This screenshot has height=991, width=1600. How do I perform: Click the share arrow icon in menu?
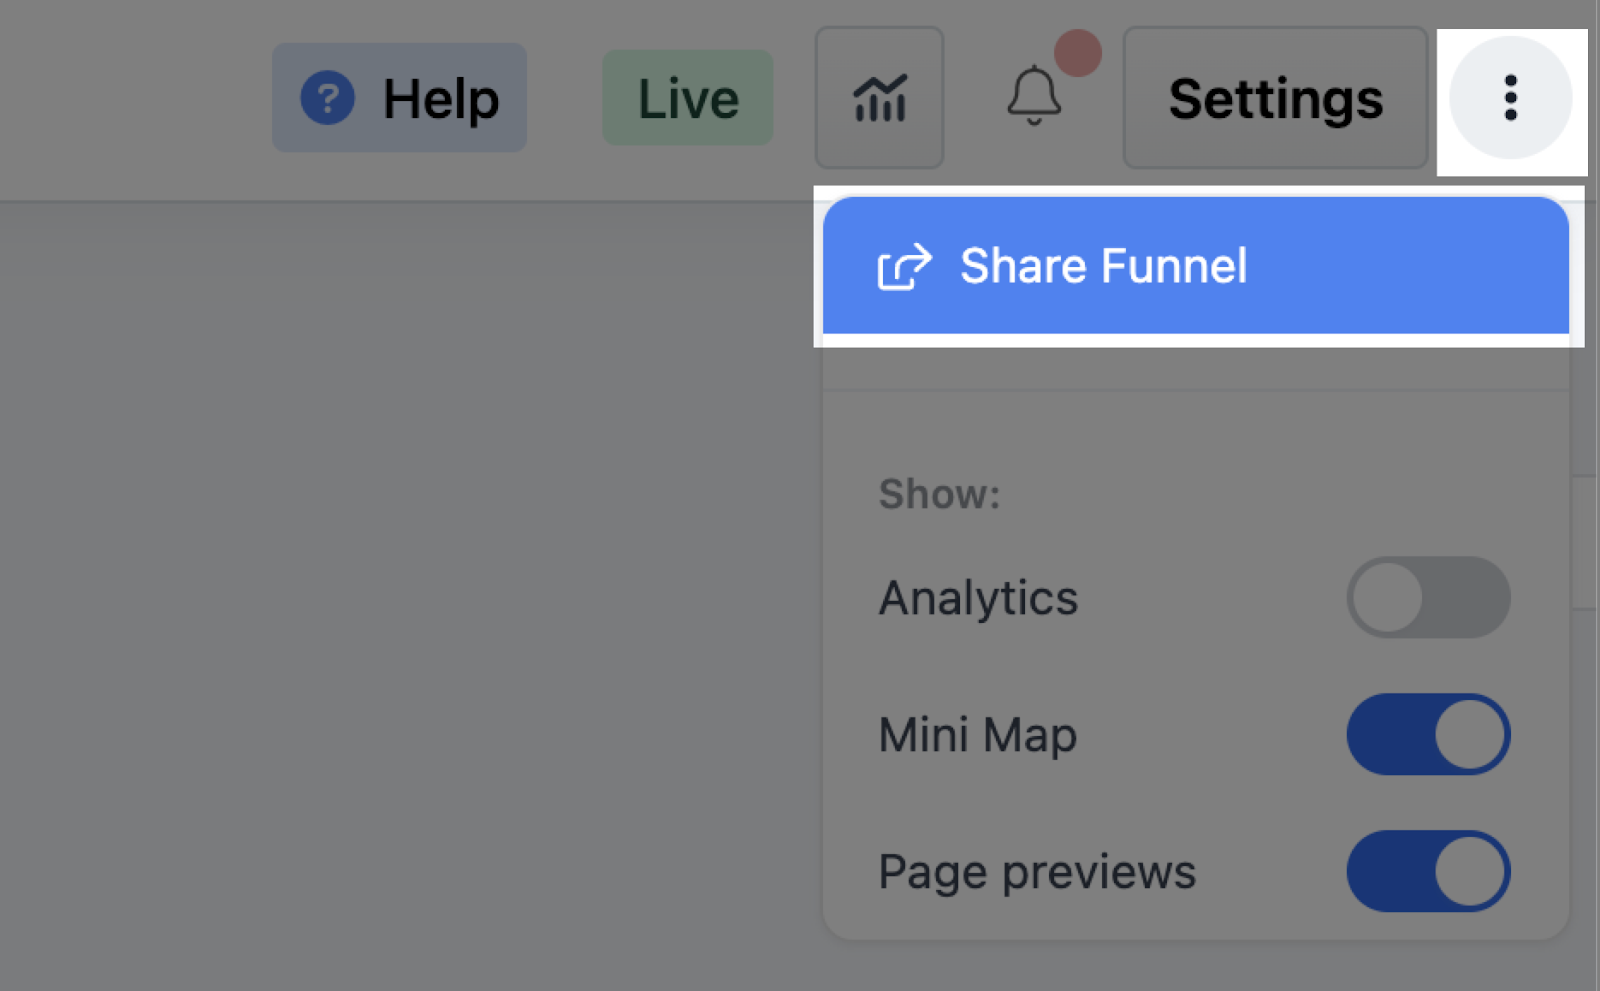[904, 266]
